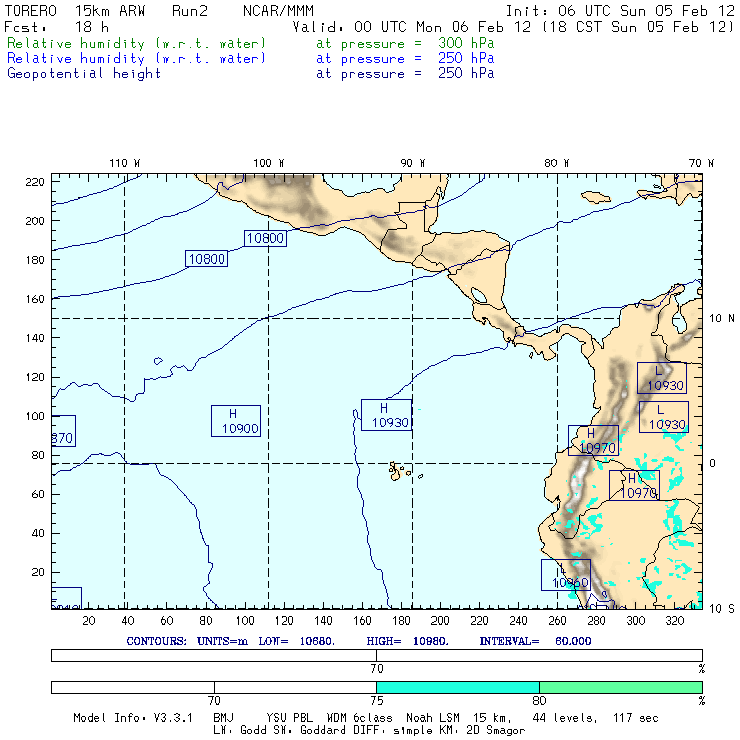Click the "Noah LSM" label
Viewport: 740px width, 740px height.
pos(433,718)
